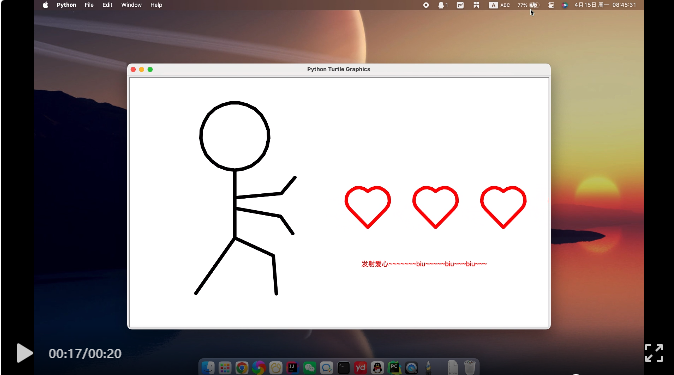Screen dimensions: 674x375
Task: Open the blue chat bubble app in dock
Action: [x=326, y=368]
